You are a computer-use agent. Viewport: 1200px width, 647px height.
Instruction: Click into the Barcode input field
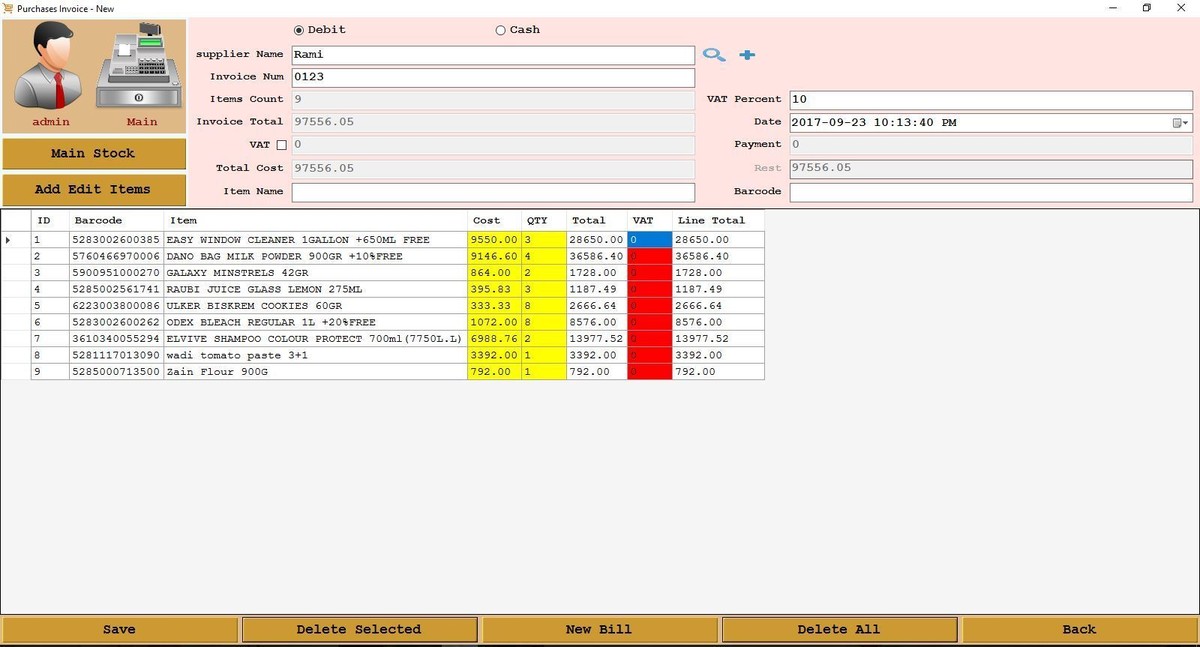pyautogui.click(x=990, y=192)
